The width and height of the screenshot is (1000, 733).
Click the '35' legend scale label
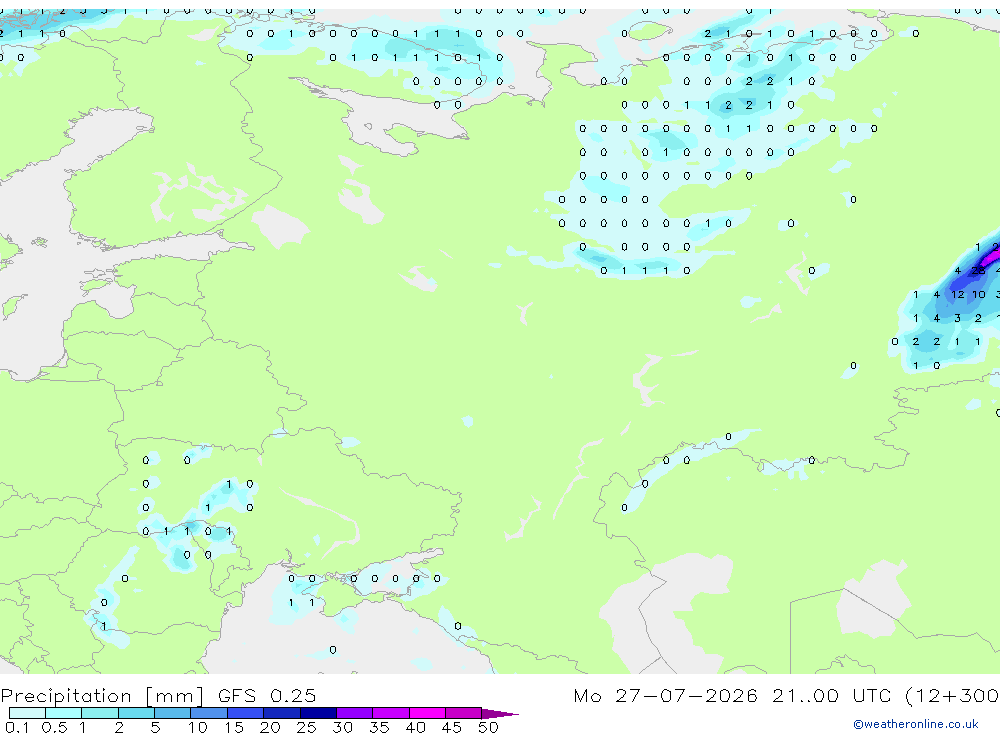379,727
